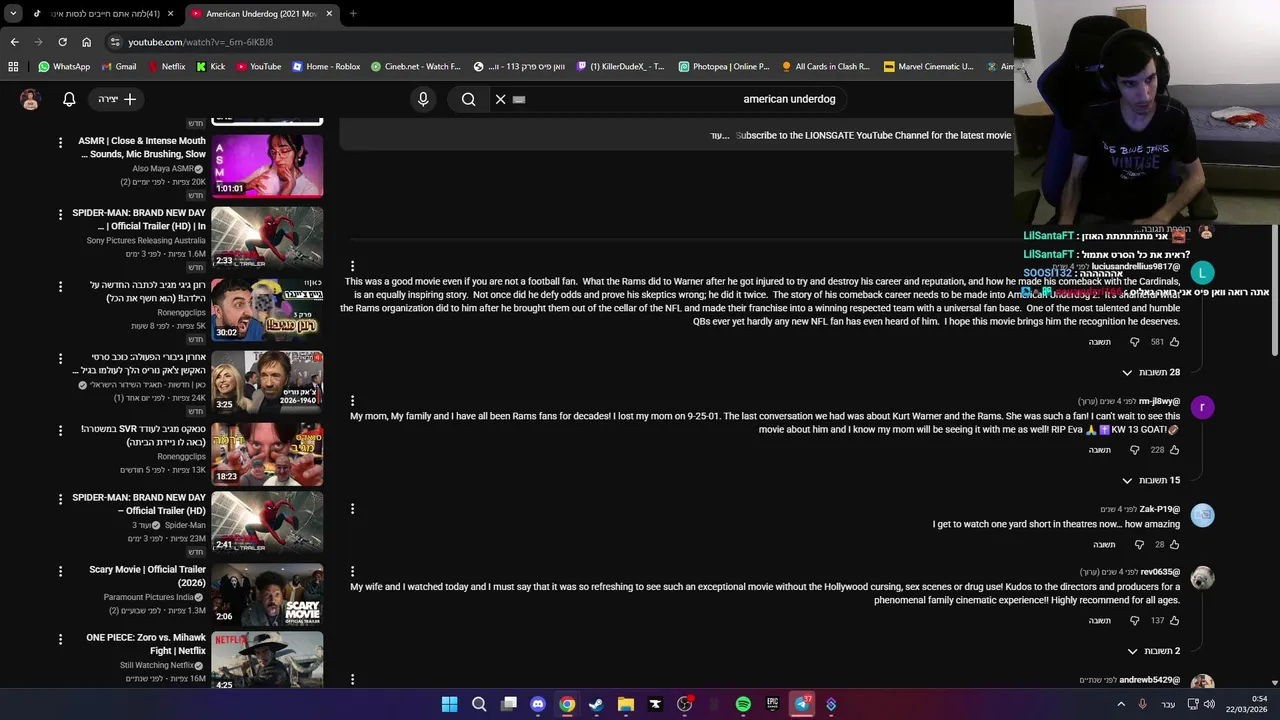The height and width of the screenshot is (720, 1280).
Task: Open options for the Kurt Warner Rams comment
Action: (352, 266)
